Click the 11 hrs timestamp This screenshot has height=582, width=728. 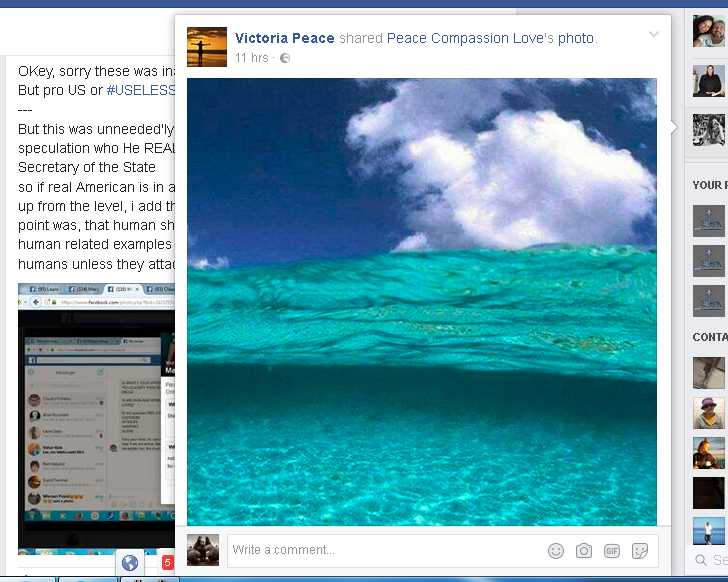[252, 58]
